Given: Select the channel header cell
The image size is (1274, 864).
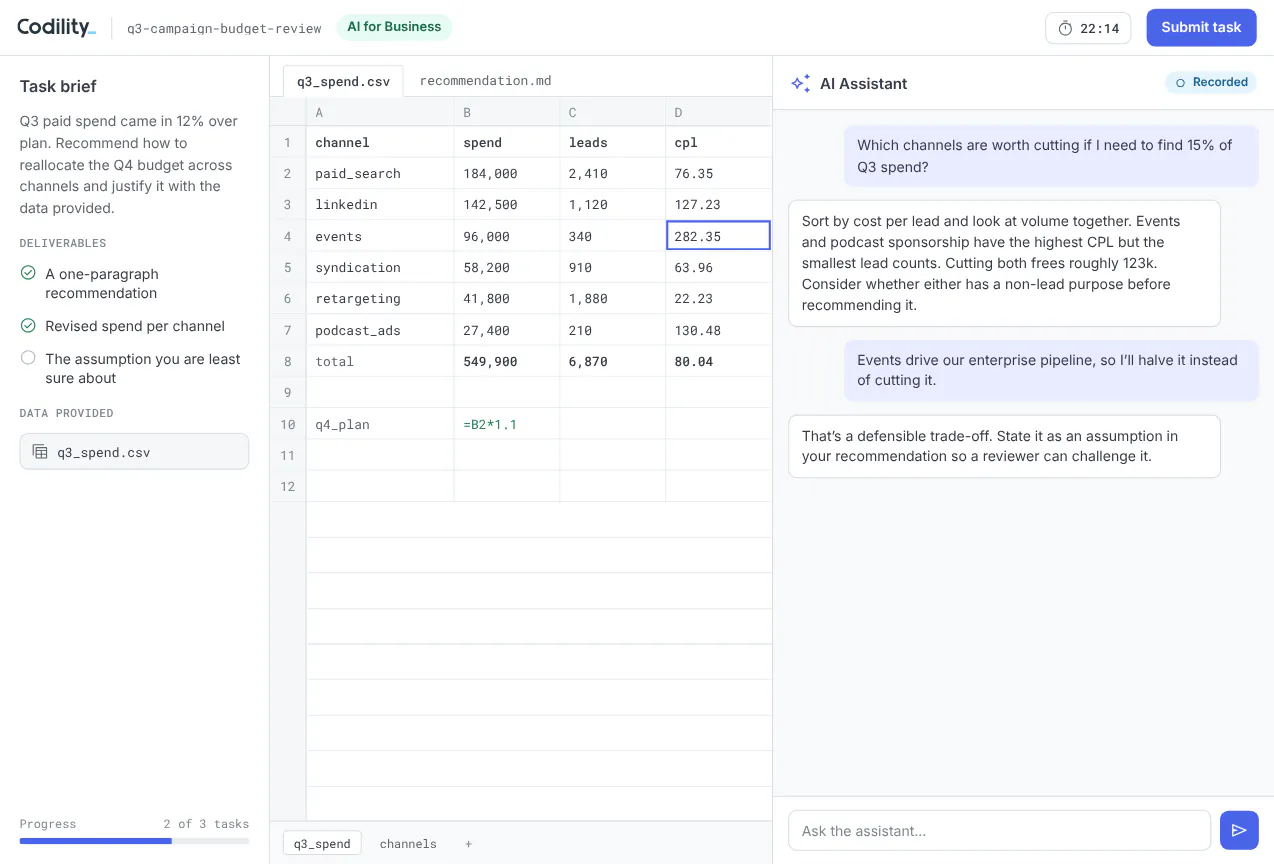Looking at the screenshot, I should [380, 142].
